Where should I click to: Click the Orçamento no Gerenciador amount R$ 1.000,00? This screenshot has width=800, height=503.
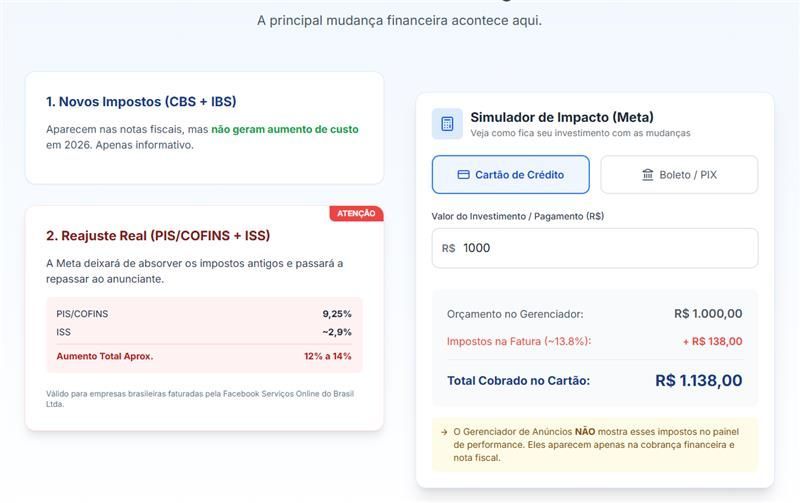click(708, 314)
